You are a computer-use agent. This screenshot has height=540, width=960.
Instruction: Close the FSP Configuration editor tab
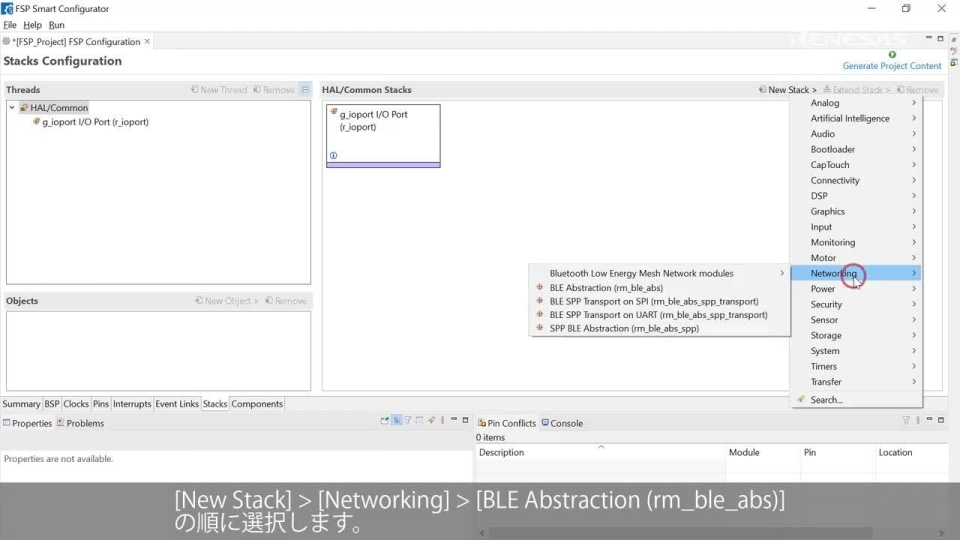pos(148,41)
